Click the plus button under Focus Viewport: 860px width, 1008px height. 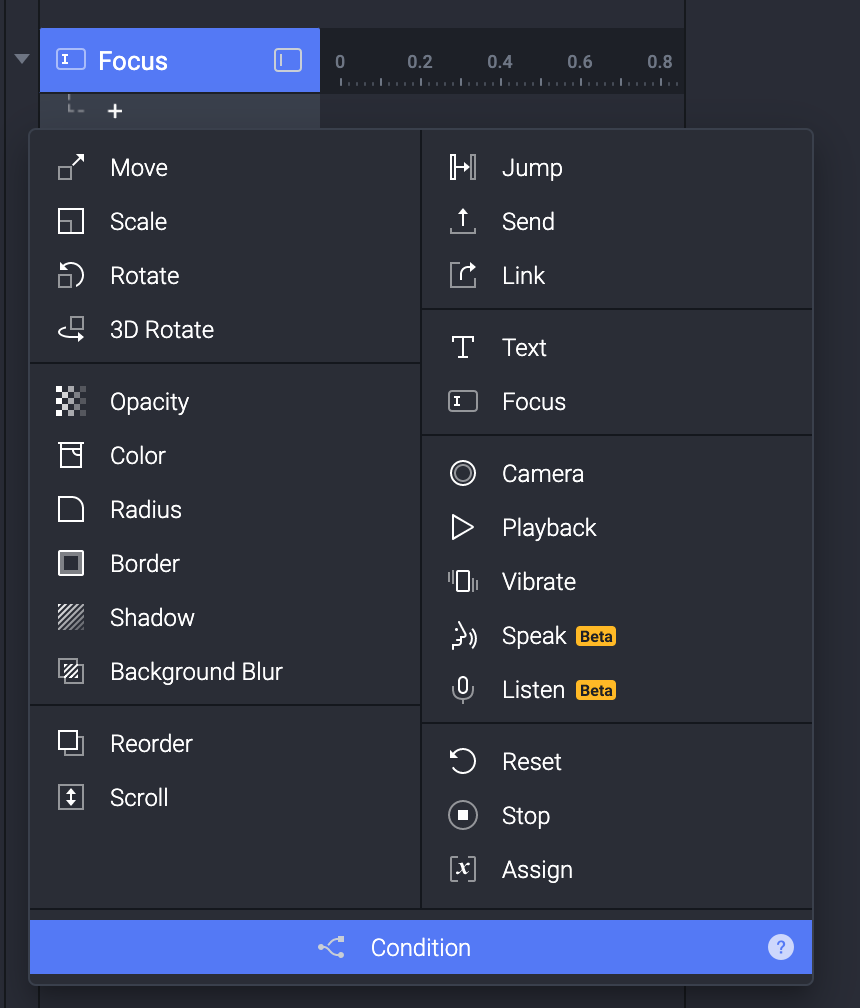115,111
